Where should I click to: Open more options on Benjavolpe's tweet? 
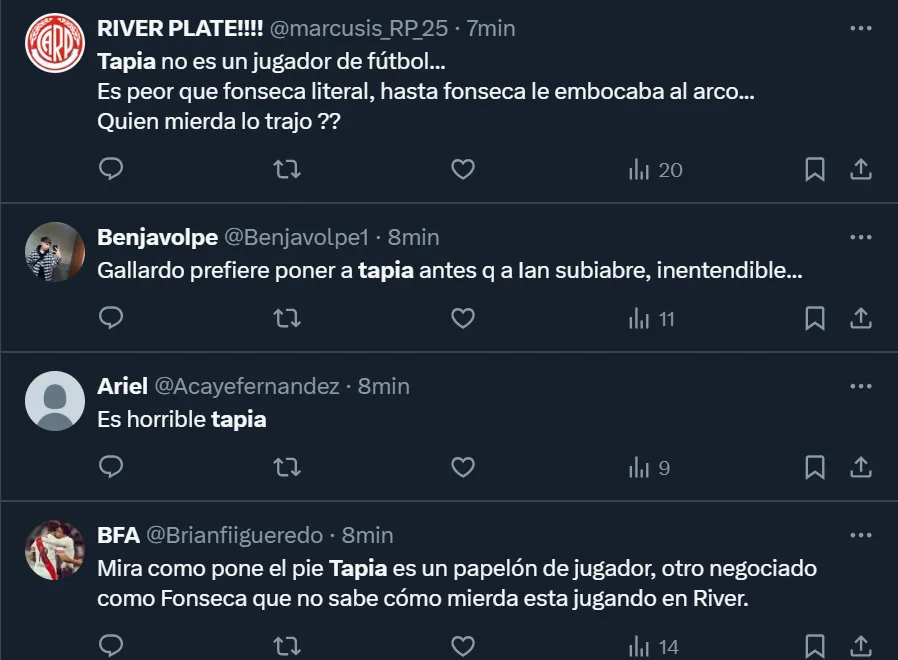[860, 237]
